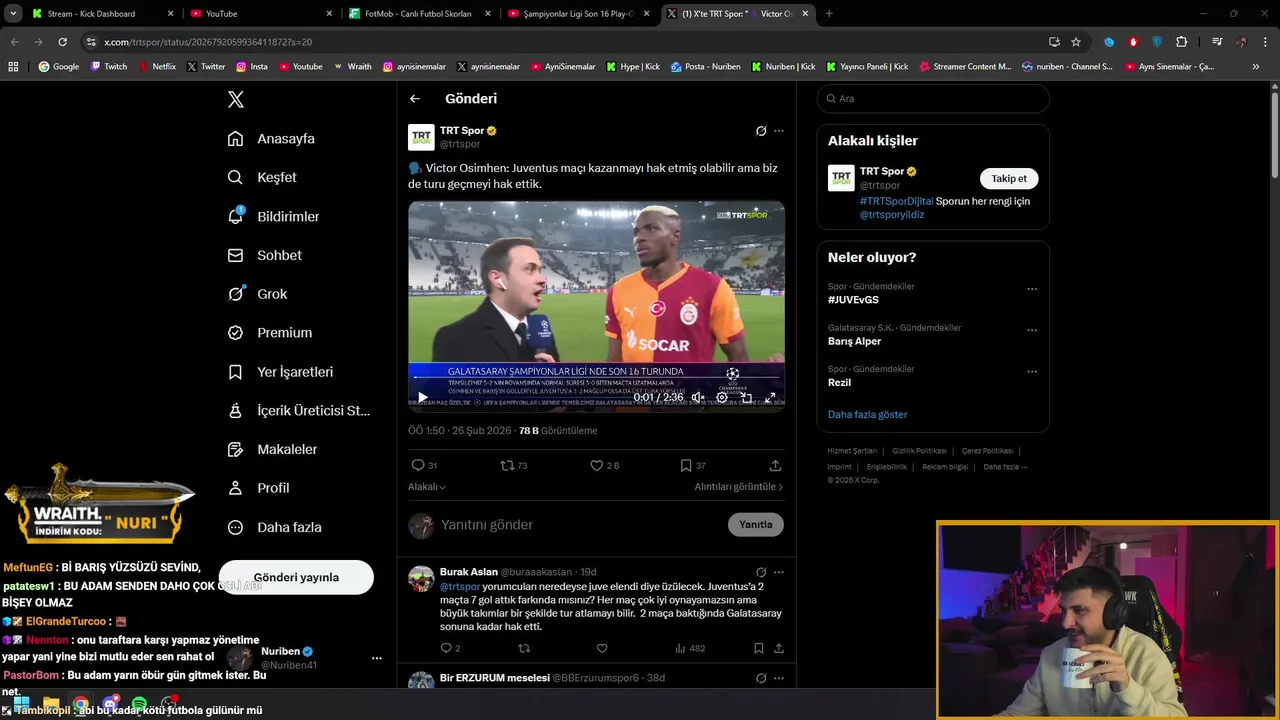Click the X logo in the sidebar

pos(236,99)
